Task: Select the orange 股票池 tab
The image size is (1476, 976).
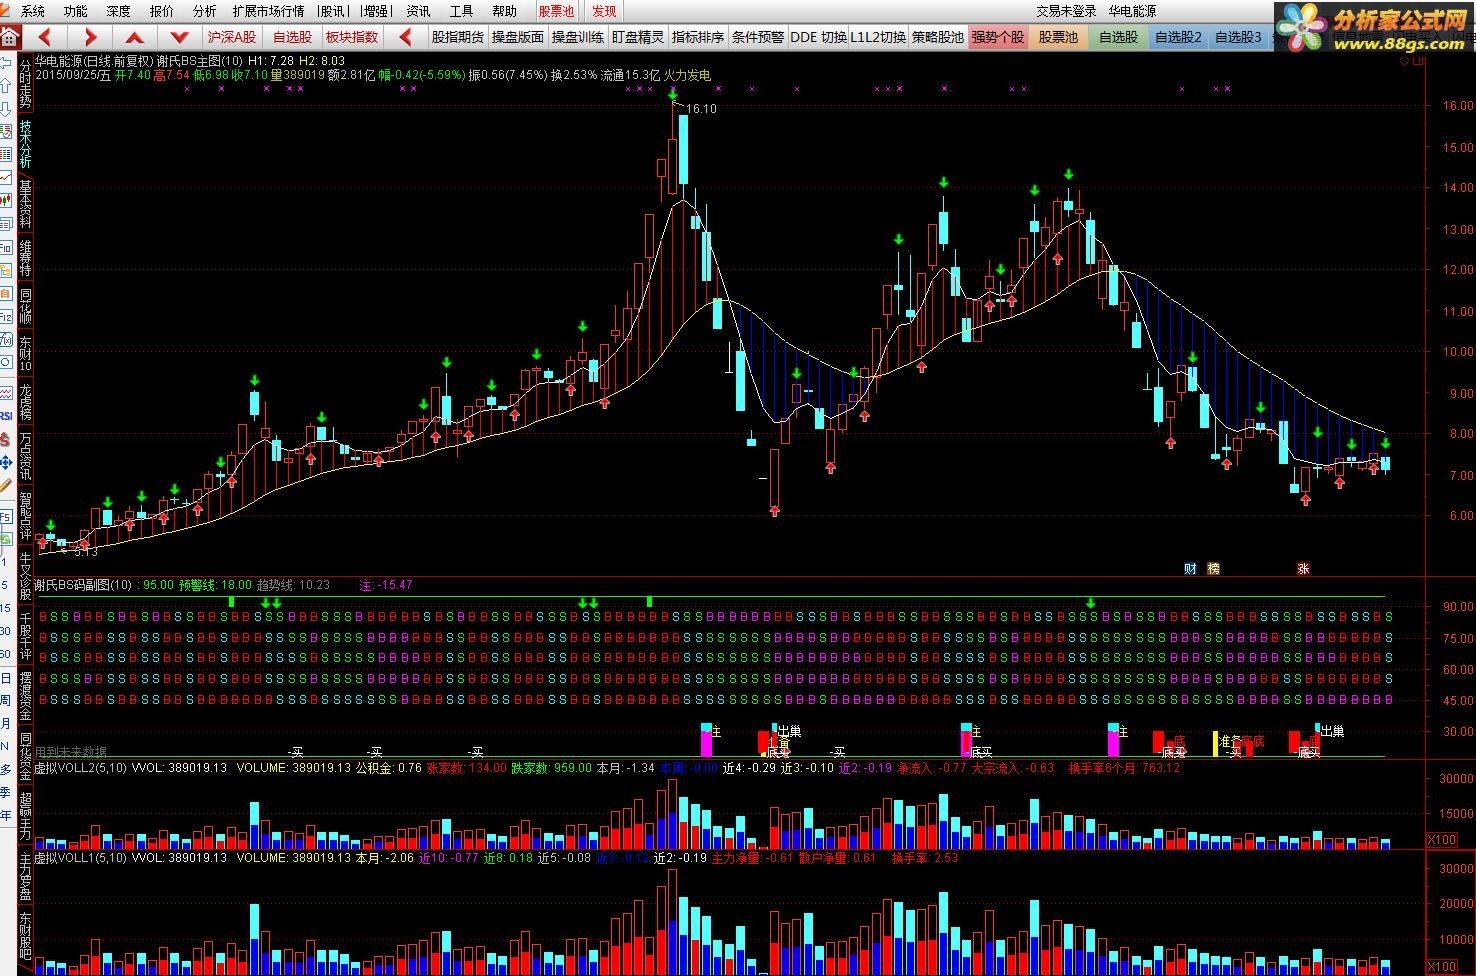Action: pyautogui.click(x=1058, y=37)
